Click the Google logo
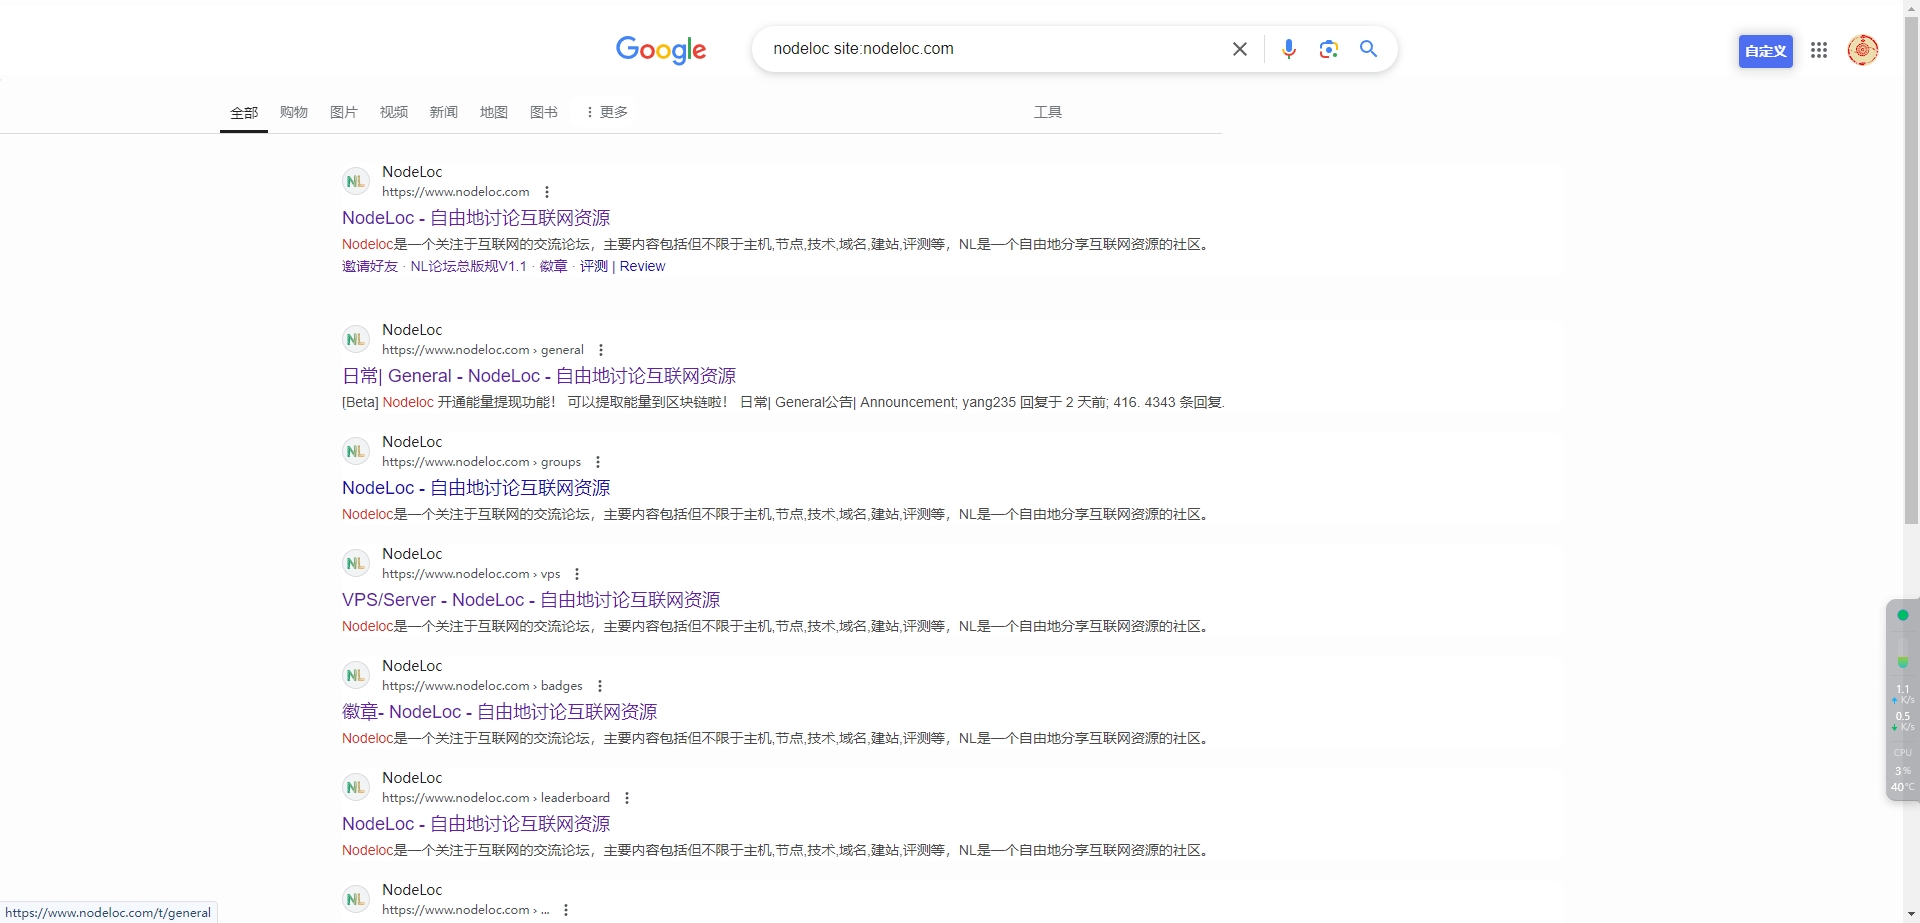This screenshot has width=1920, height=923. (x=661, y=49)
